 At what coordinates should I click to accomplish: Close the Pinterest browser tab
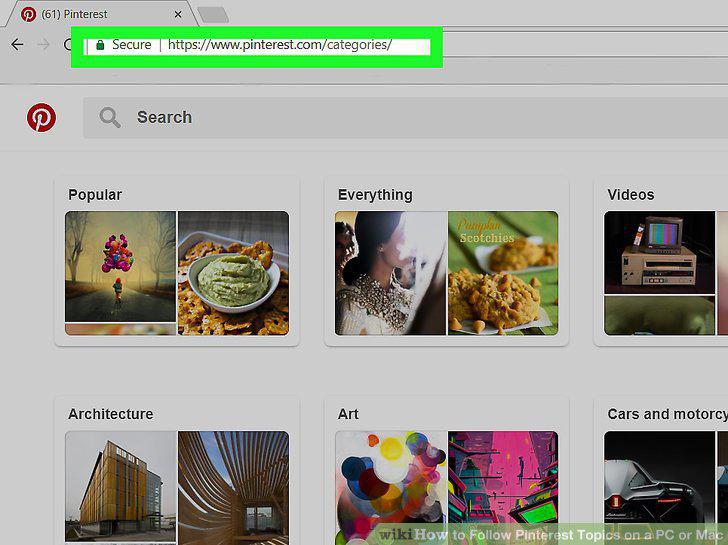point(178,15)
